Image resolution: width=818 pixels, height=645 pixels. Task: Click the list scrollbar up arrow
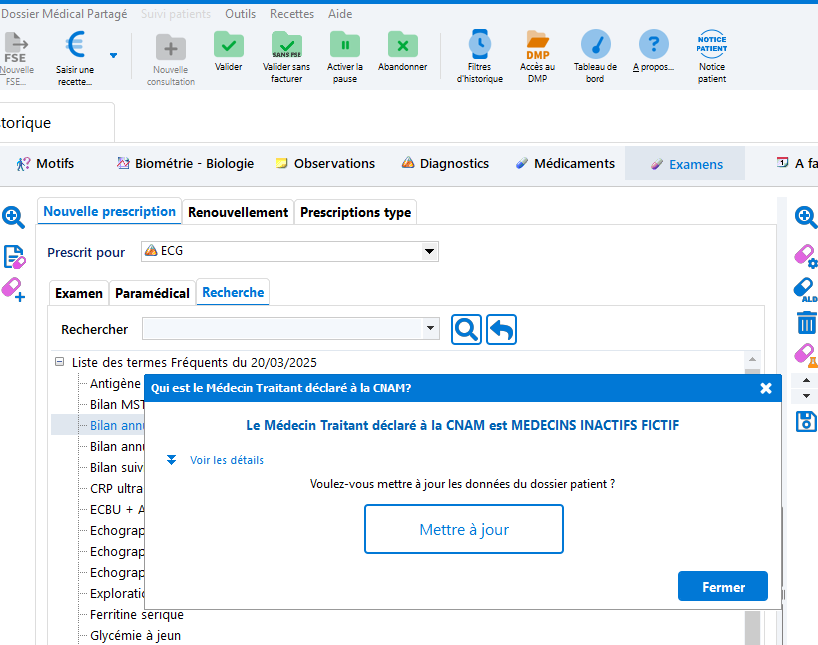pos(752,359)
